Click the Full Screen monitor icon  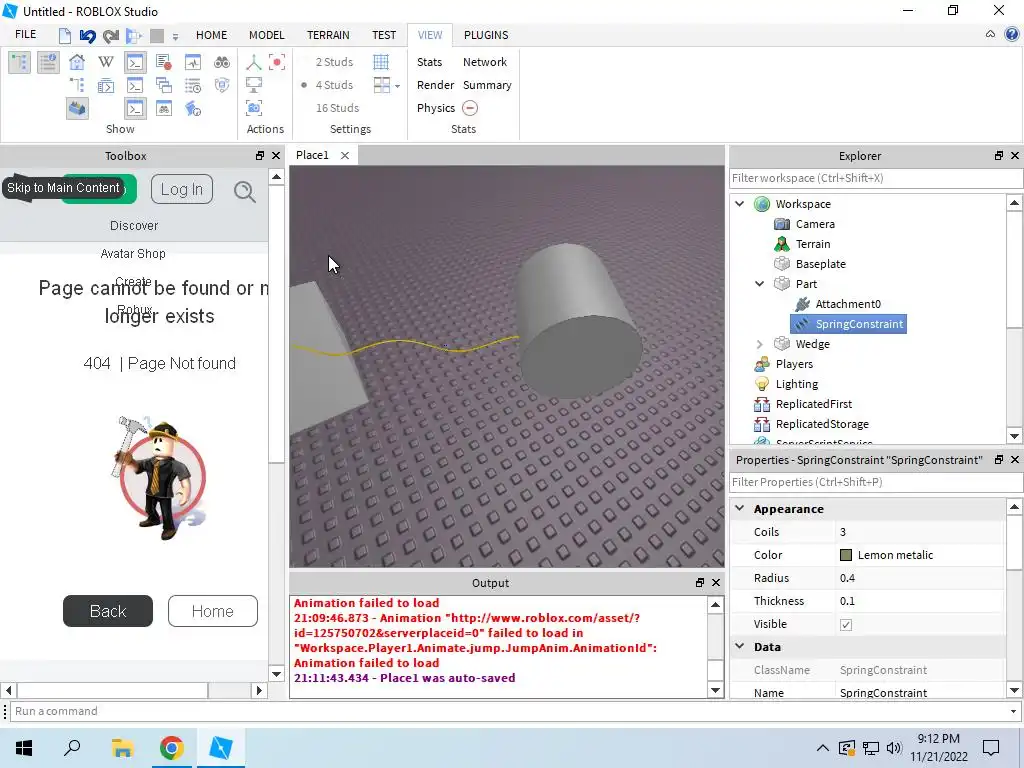254,85
